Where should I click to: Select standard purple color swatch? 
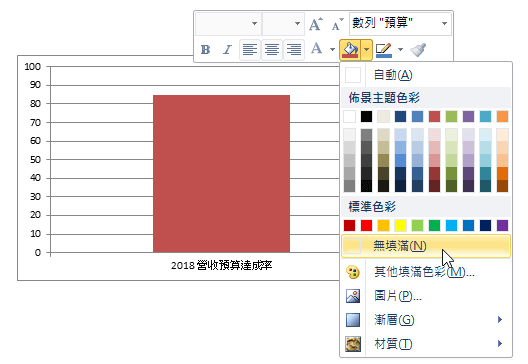[x=502, y=225]
